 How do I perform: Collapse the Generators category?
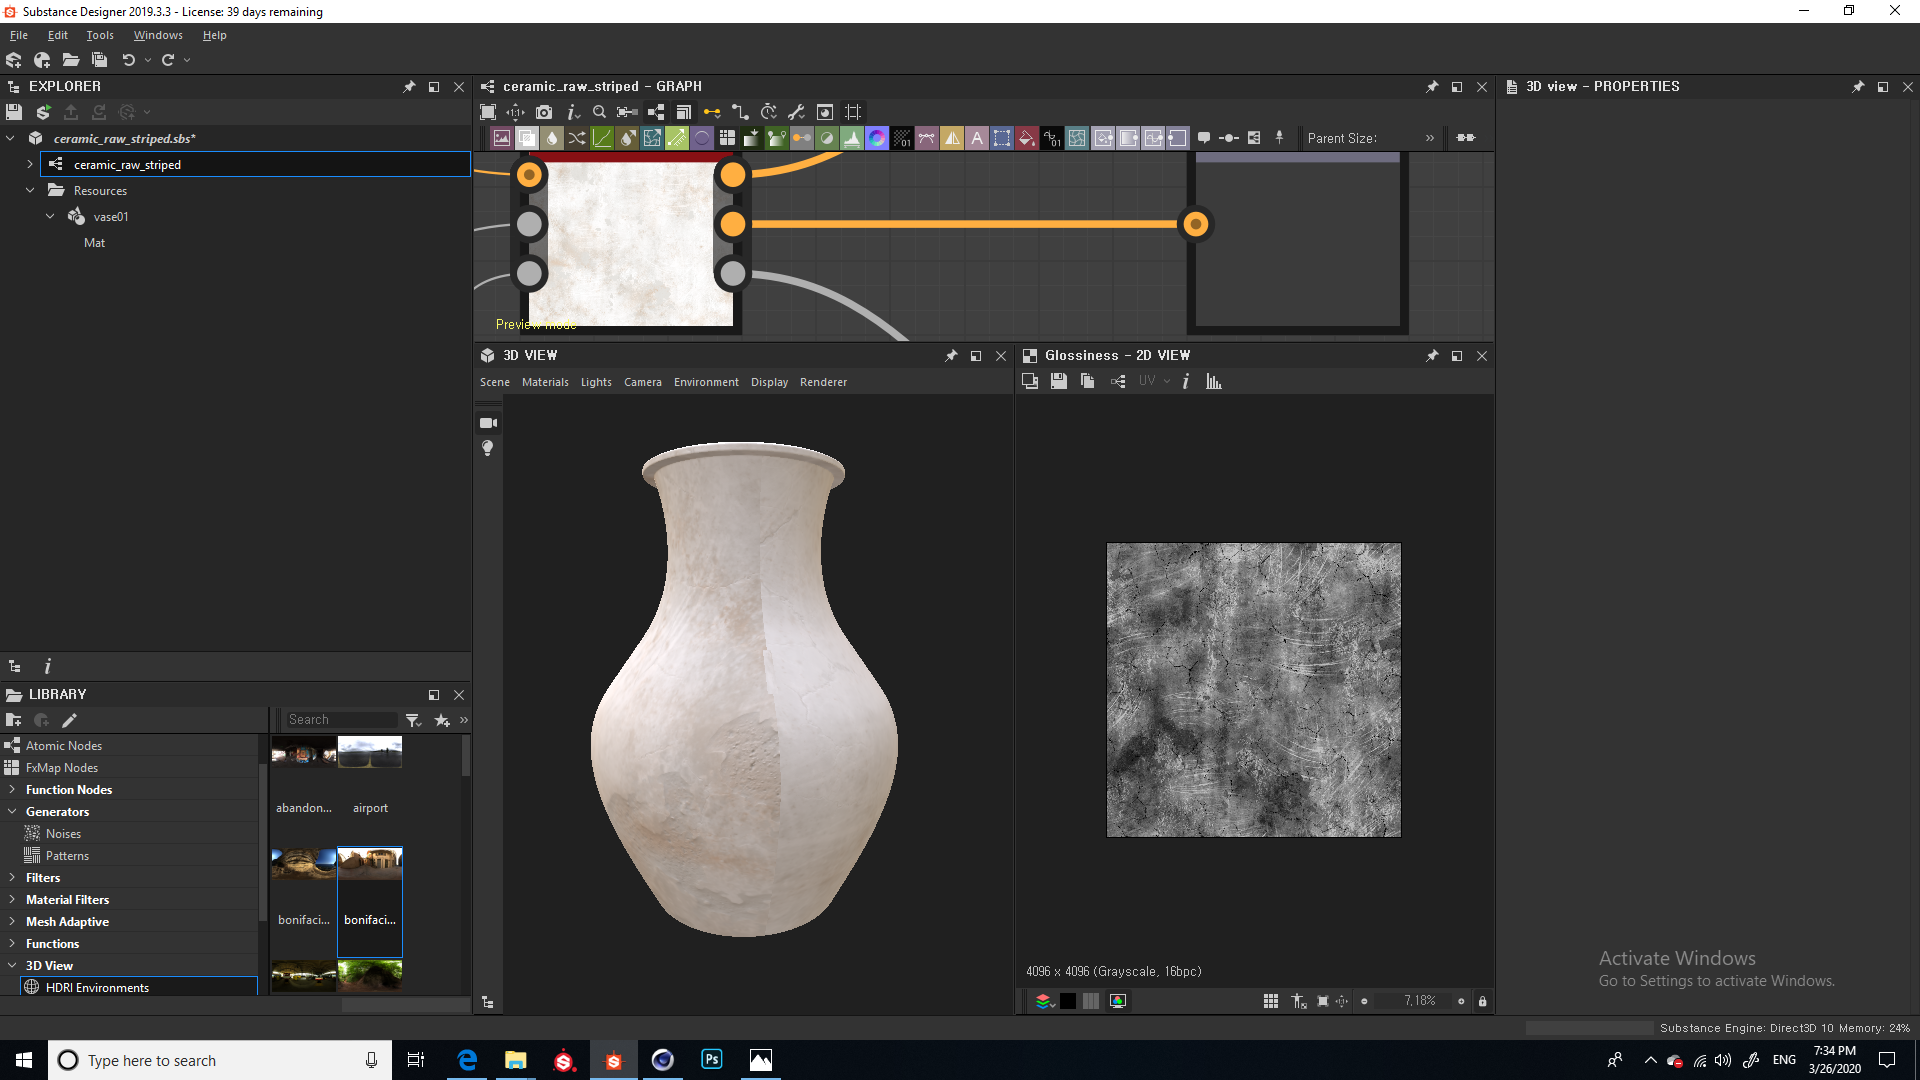12,812
